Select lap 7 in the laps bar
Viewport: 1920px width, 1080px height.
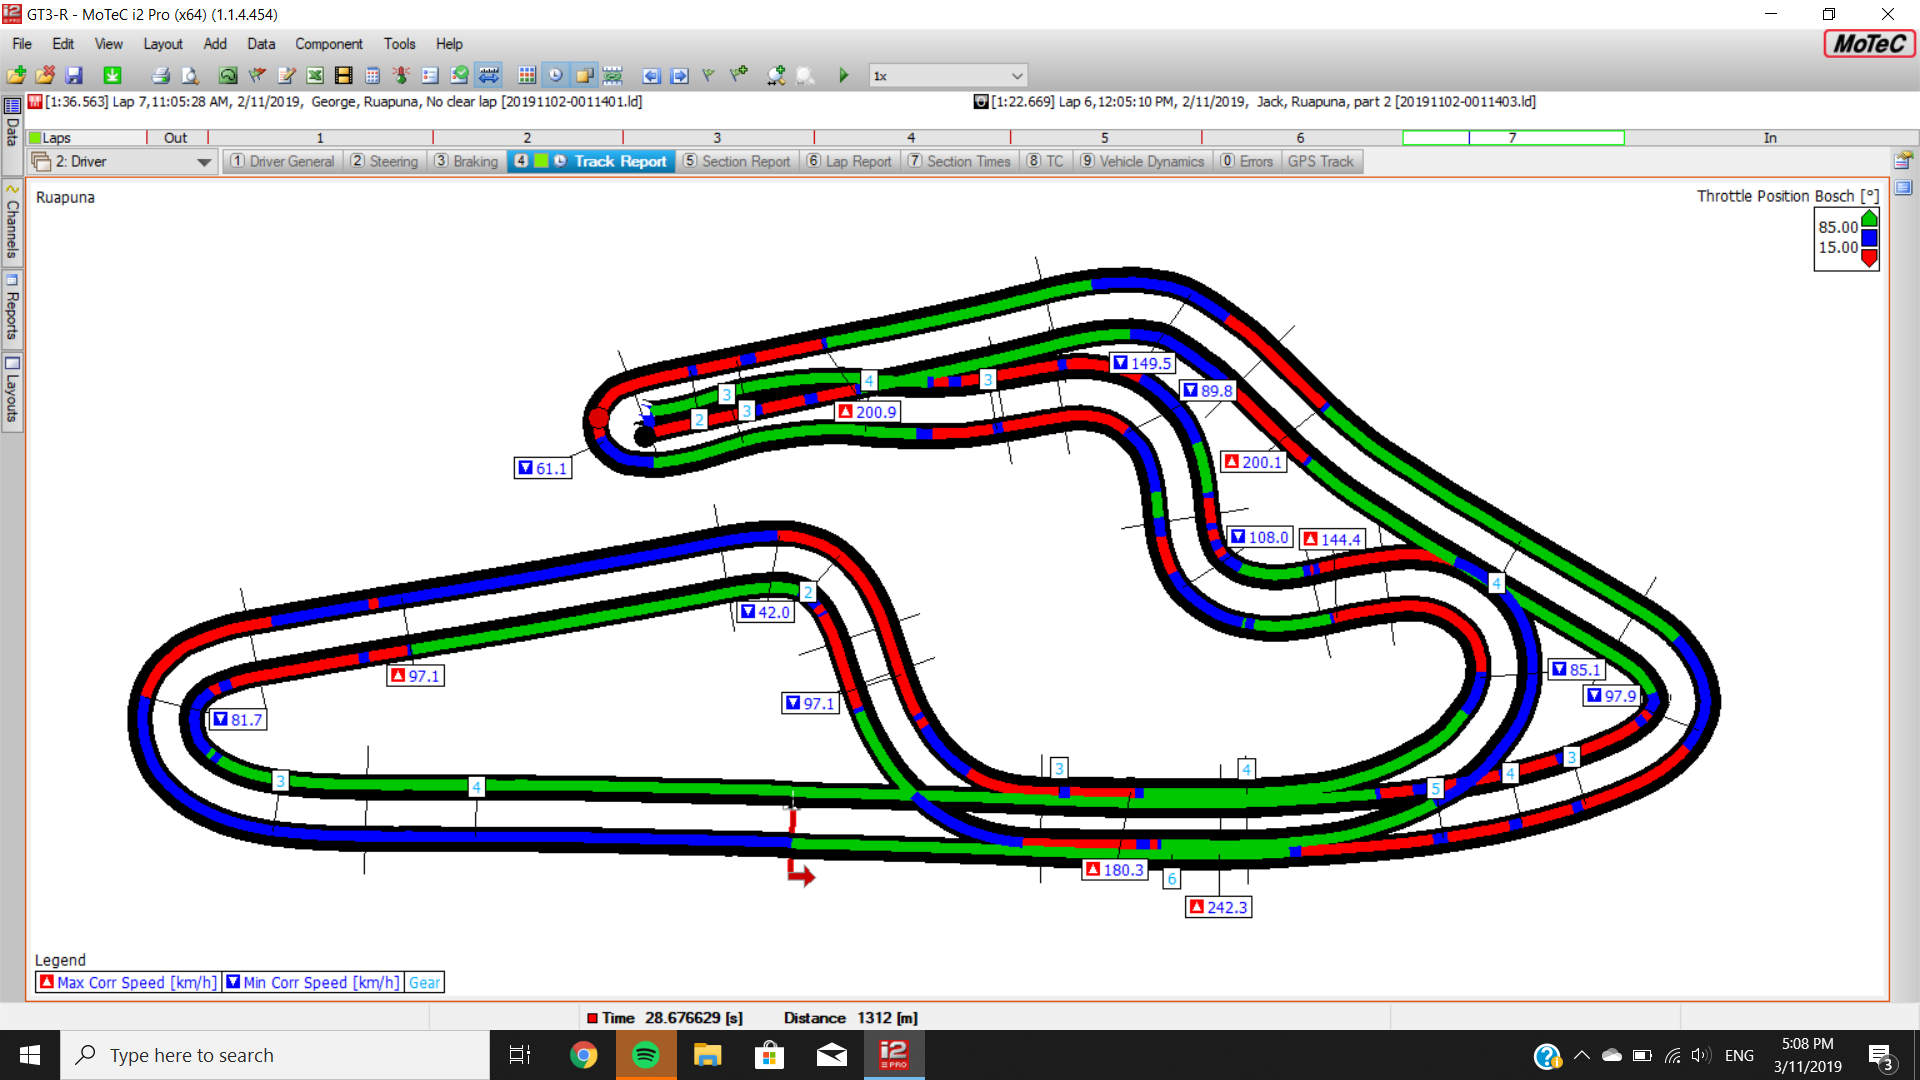point(1510,138)
